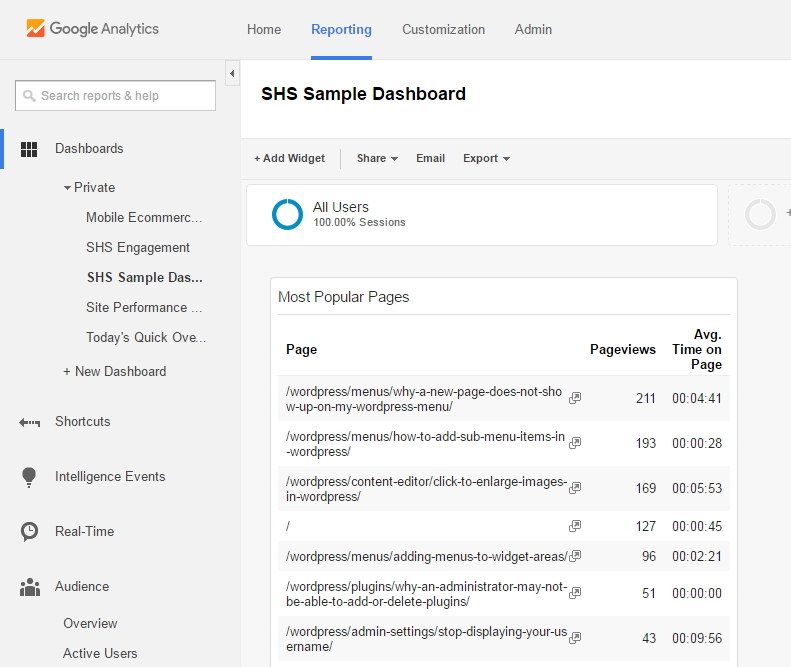Open Audience Overview report
Image resolution: width=791 pixels, height=667 pixels.
click(90, 624)
